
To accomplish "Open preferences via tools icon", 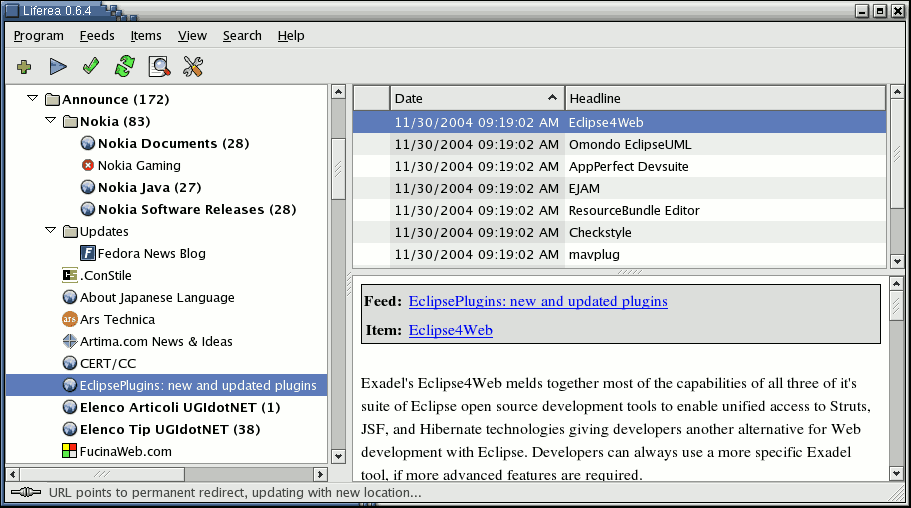I will pyautogui.click(x=192, y=66).
